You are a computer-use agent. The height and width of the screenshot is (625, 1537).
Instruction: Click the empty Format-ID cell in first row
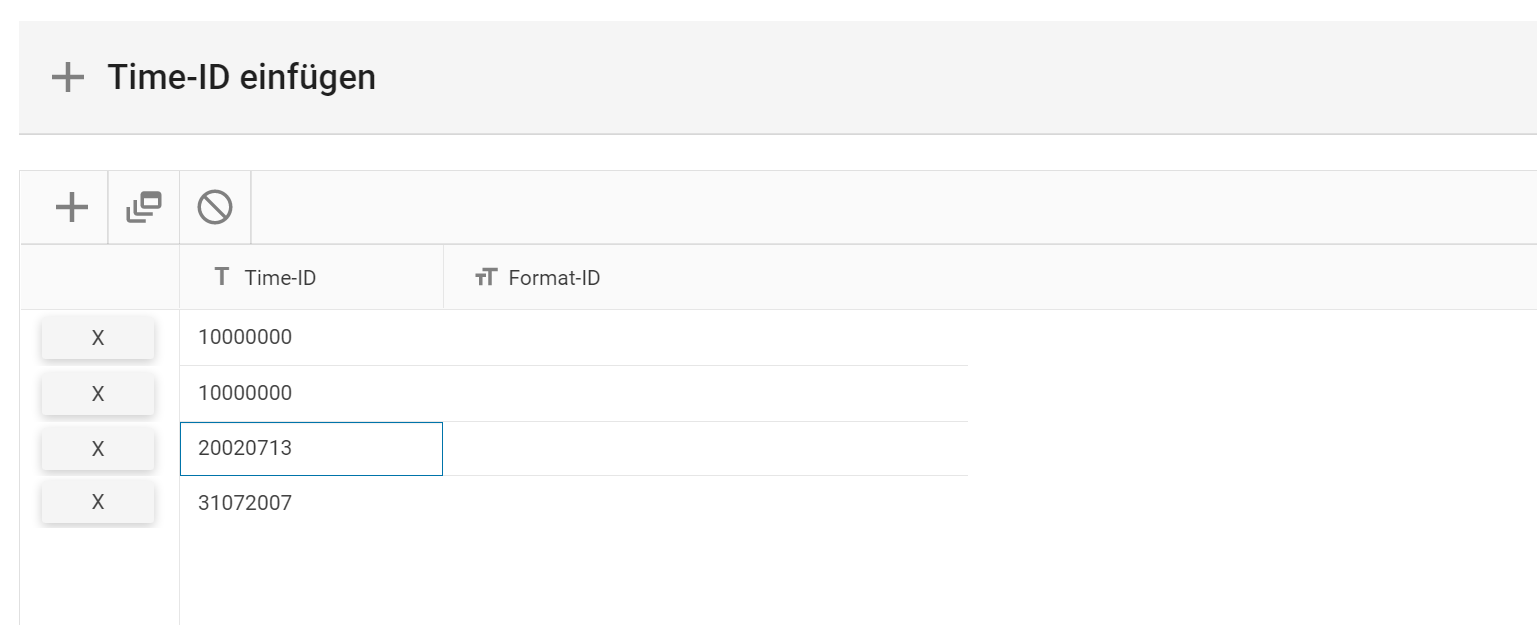pyautogui.click(x=705, y=338)
